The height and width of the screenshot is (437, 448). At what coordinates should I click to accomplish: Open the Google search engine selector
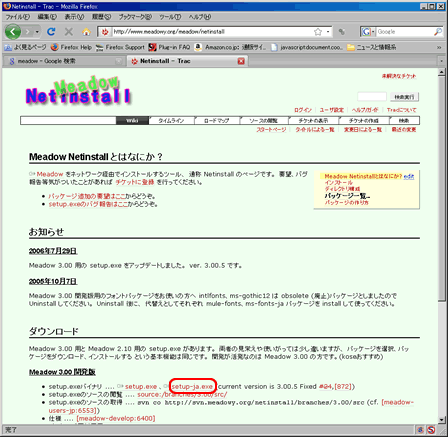[368, 32]
